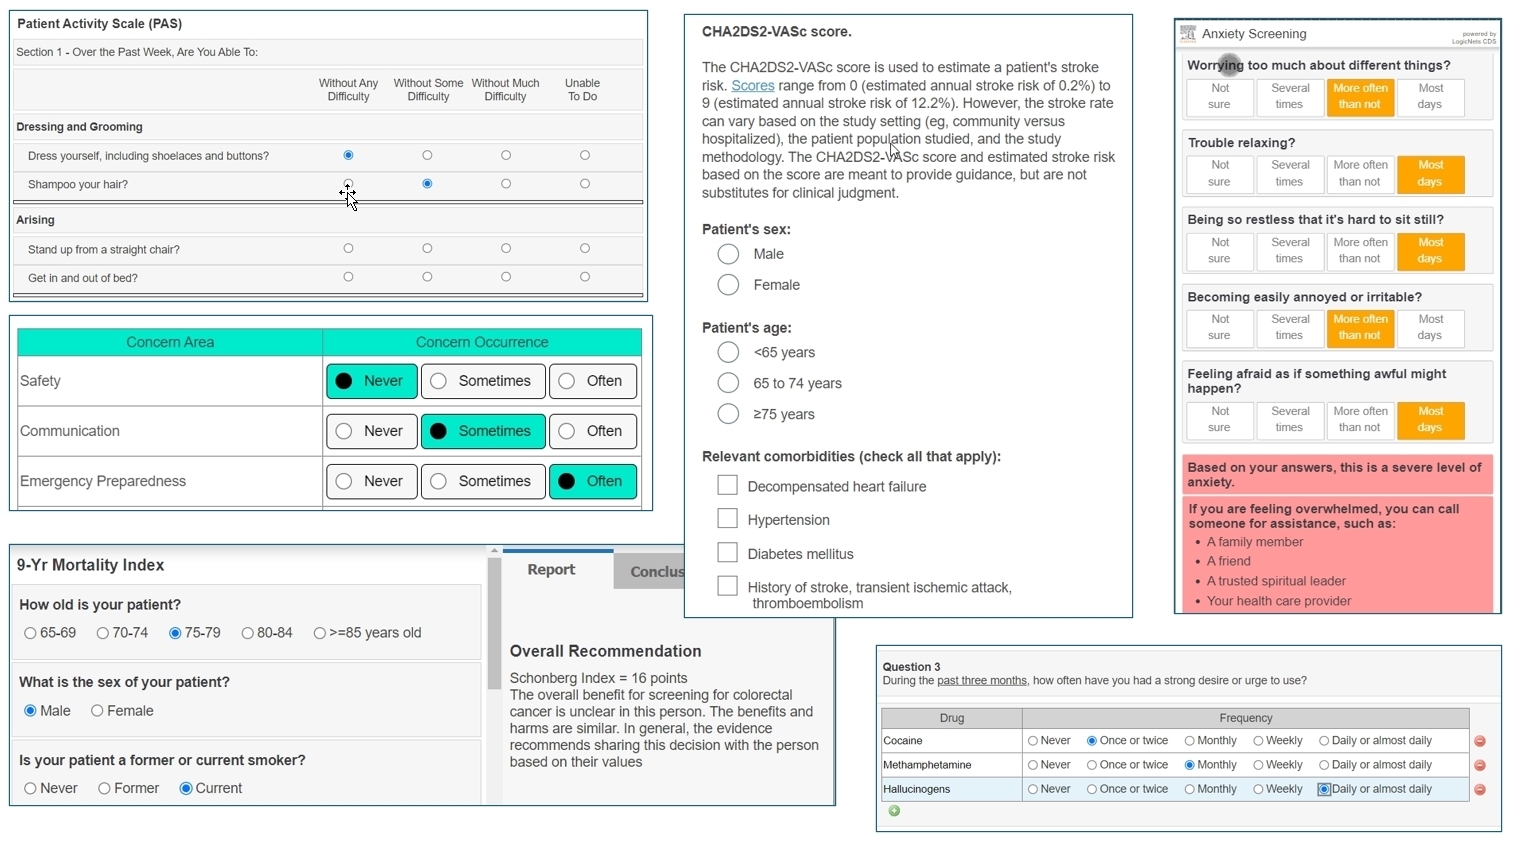Image resolution: width=1517 pixels, height=843 pixels.
Task: Remove the Cocaine drug row
Action: click(1480, 741)
